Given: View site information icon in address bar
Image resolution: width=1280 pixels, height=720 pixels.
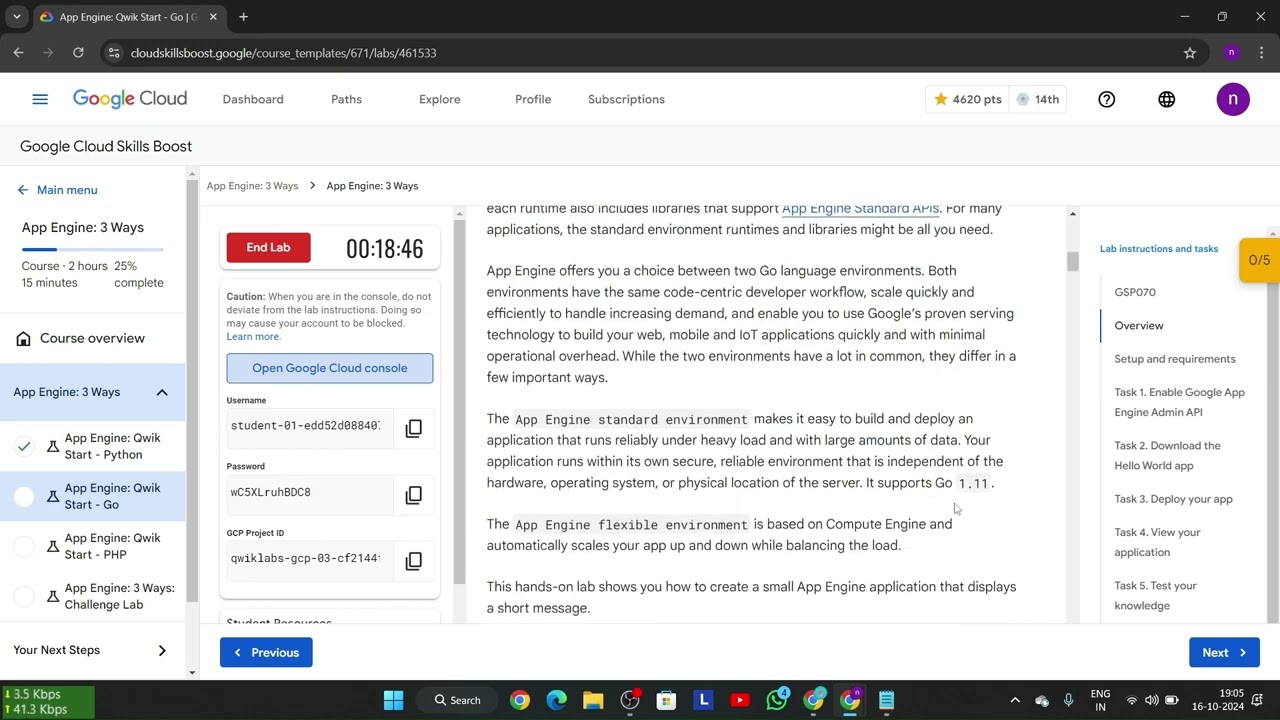Looking at the screenshot, I should (114, 53).
